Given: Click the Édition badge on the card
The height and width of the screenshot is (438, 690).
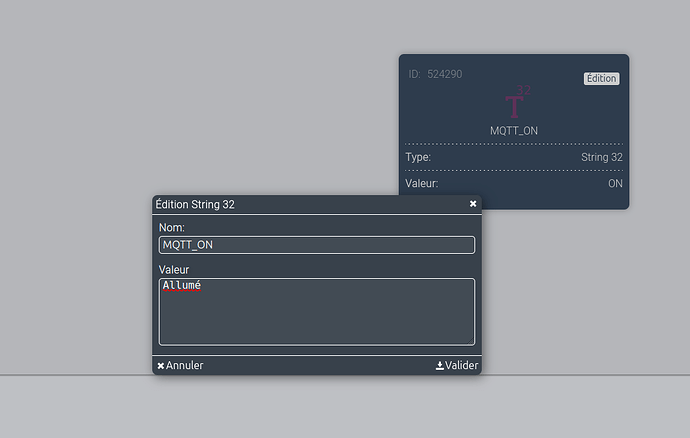Looking at the screenshot, I should pyautogui.click(x=601, y=78).
